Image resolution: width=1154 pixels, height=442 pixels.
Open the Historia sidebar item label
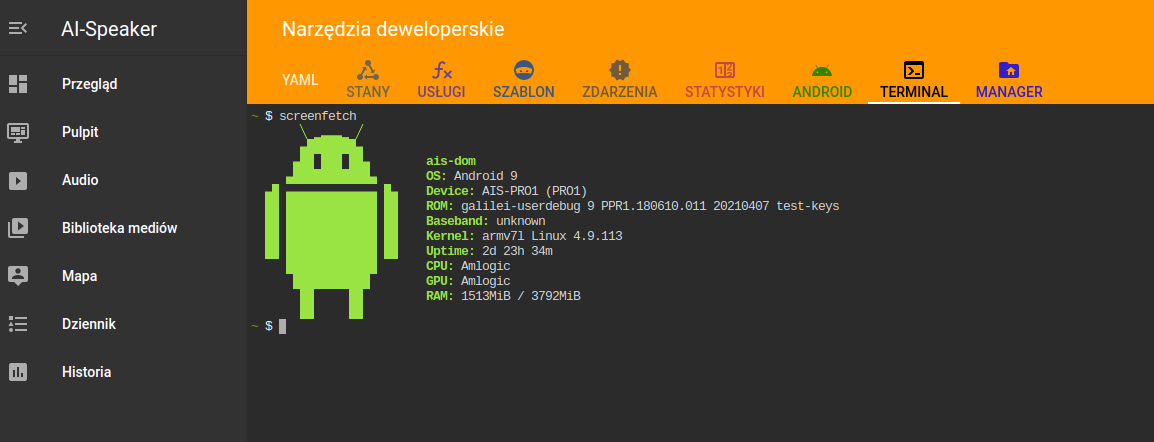[x=86, y=372]
